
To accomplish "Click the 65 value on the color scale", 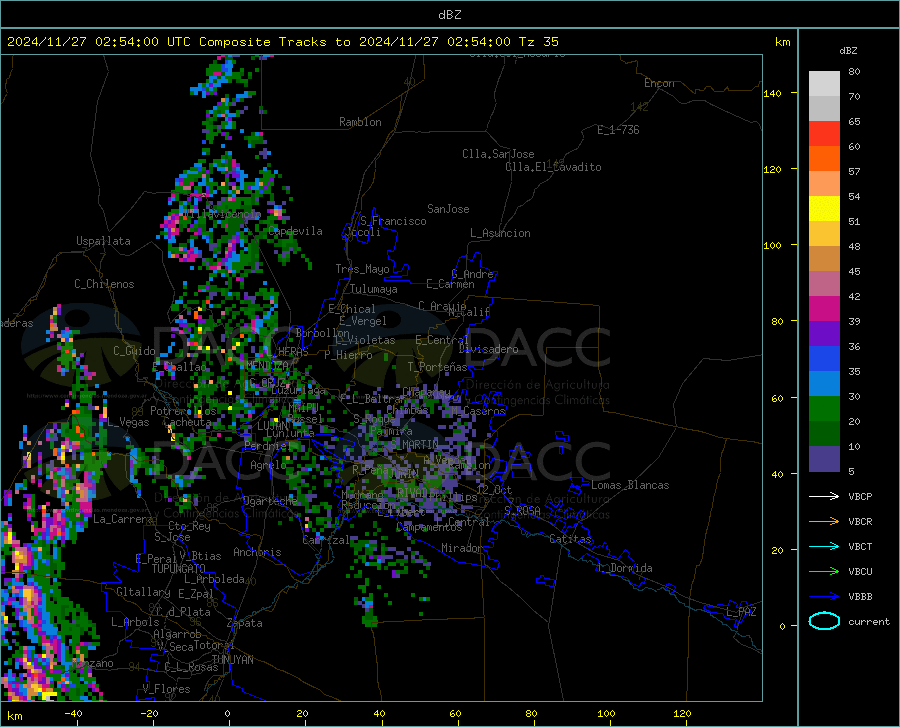I will (x=854, y=122).
